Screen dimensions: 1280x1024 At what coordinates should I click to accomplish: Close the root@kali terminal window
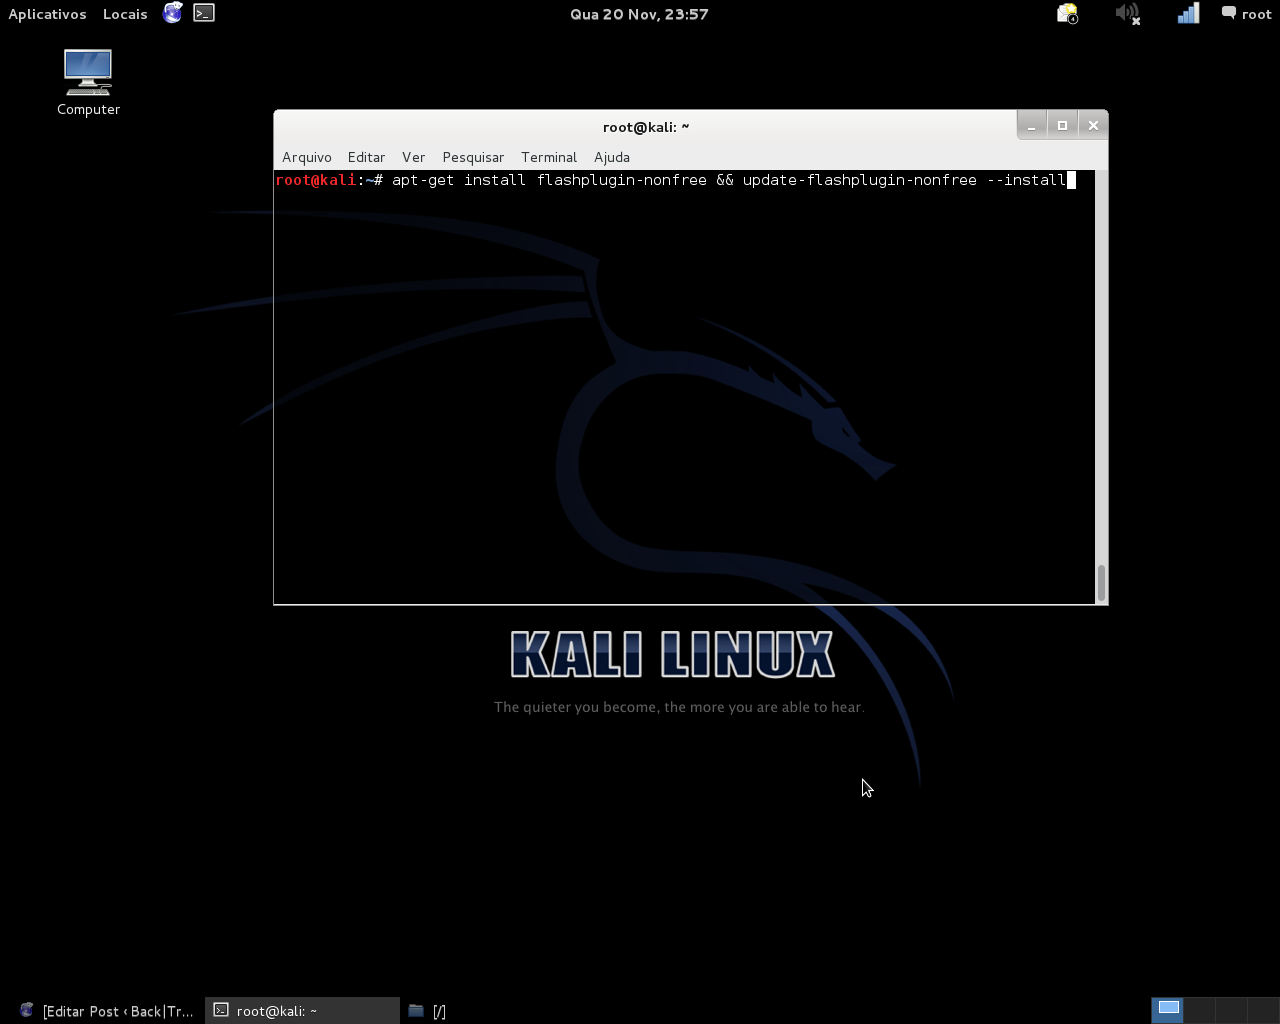(1093, 125)
